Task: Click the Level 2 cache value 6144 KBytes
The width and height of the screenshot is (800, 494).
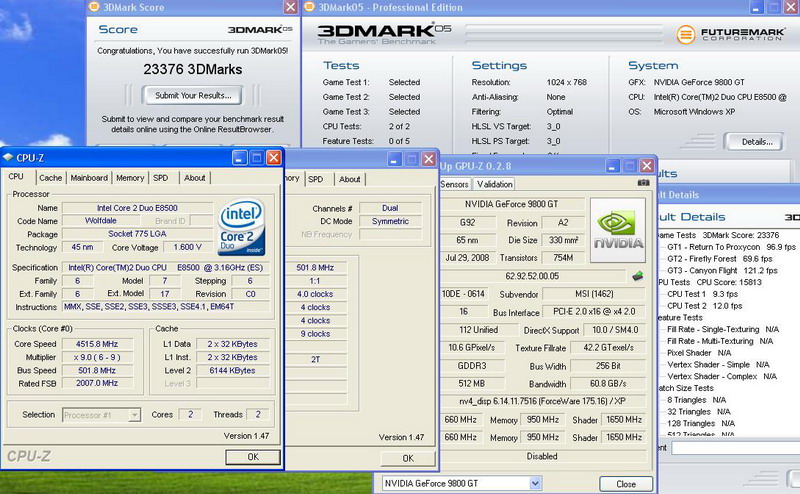Action: pyautogui.click(x=232, y=370)
